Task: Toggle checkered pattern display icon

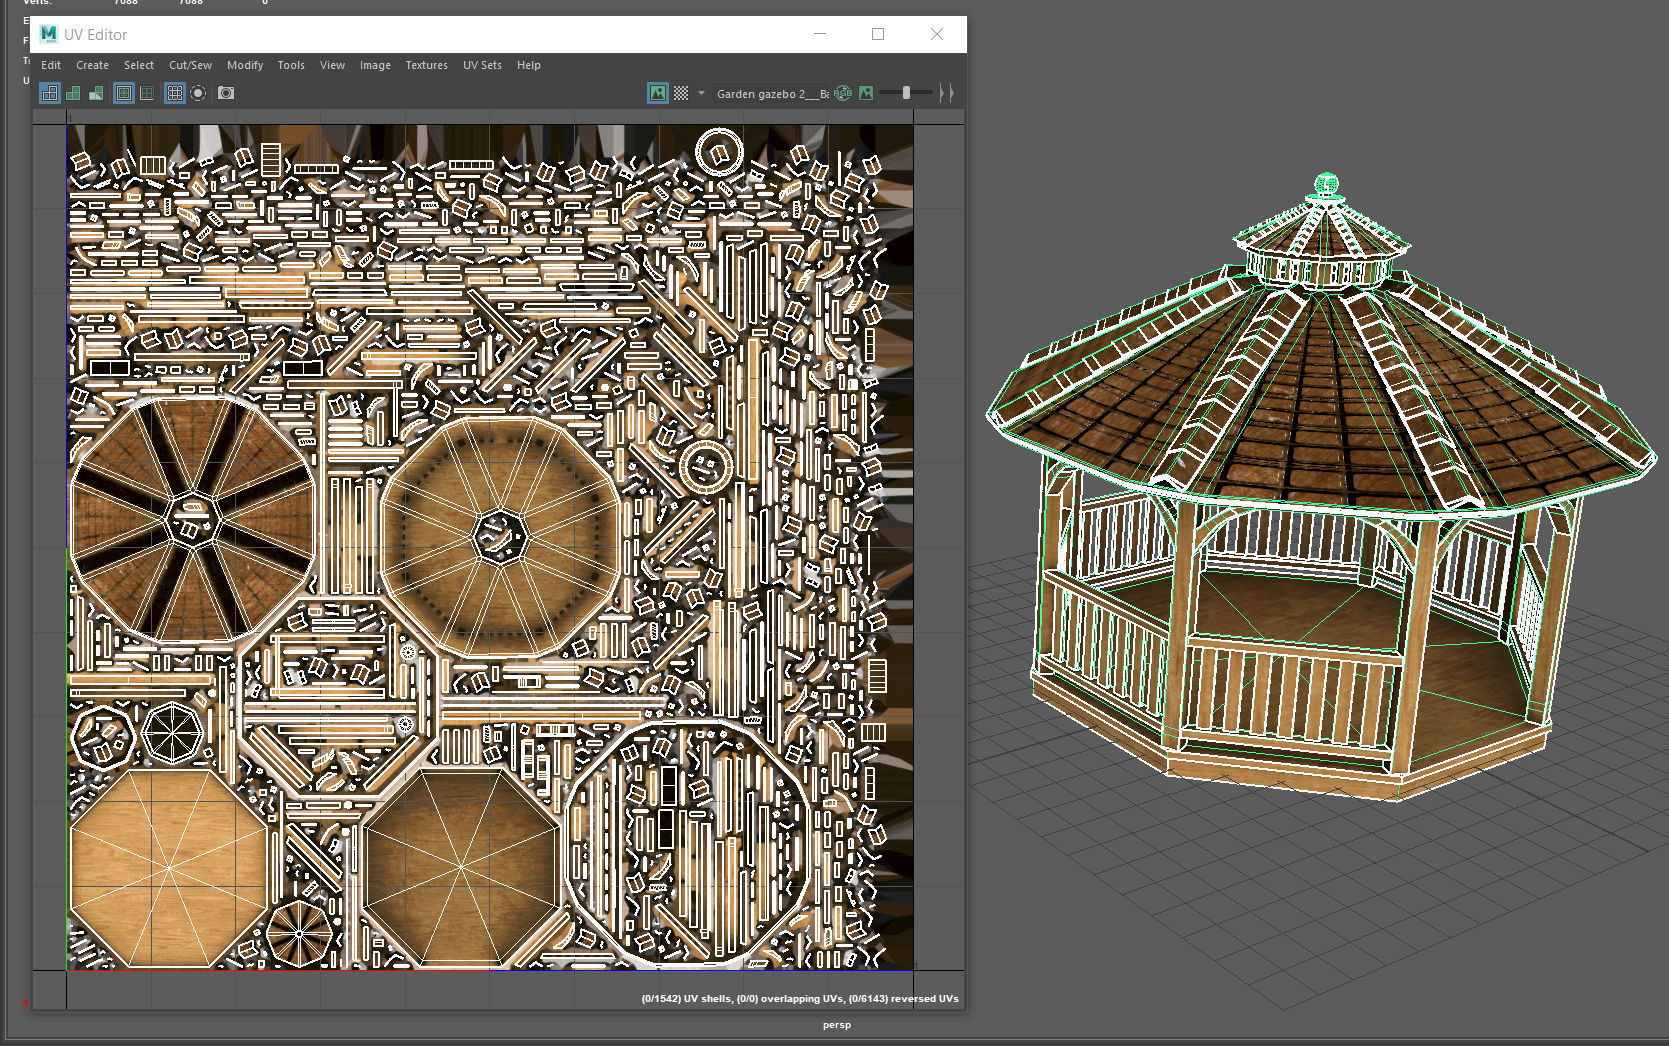Action: coord(681,93)
